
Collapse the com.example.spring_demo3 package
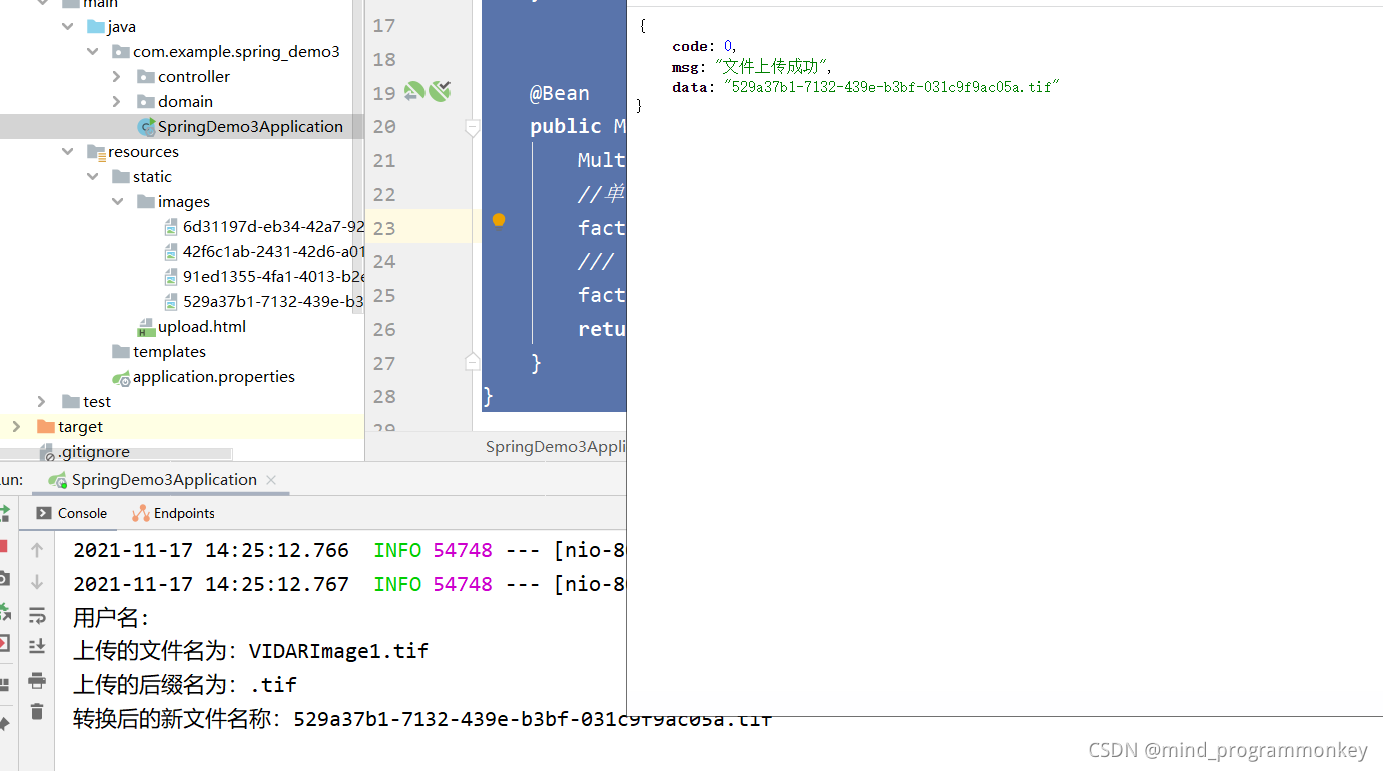[x=92, y=51]
